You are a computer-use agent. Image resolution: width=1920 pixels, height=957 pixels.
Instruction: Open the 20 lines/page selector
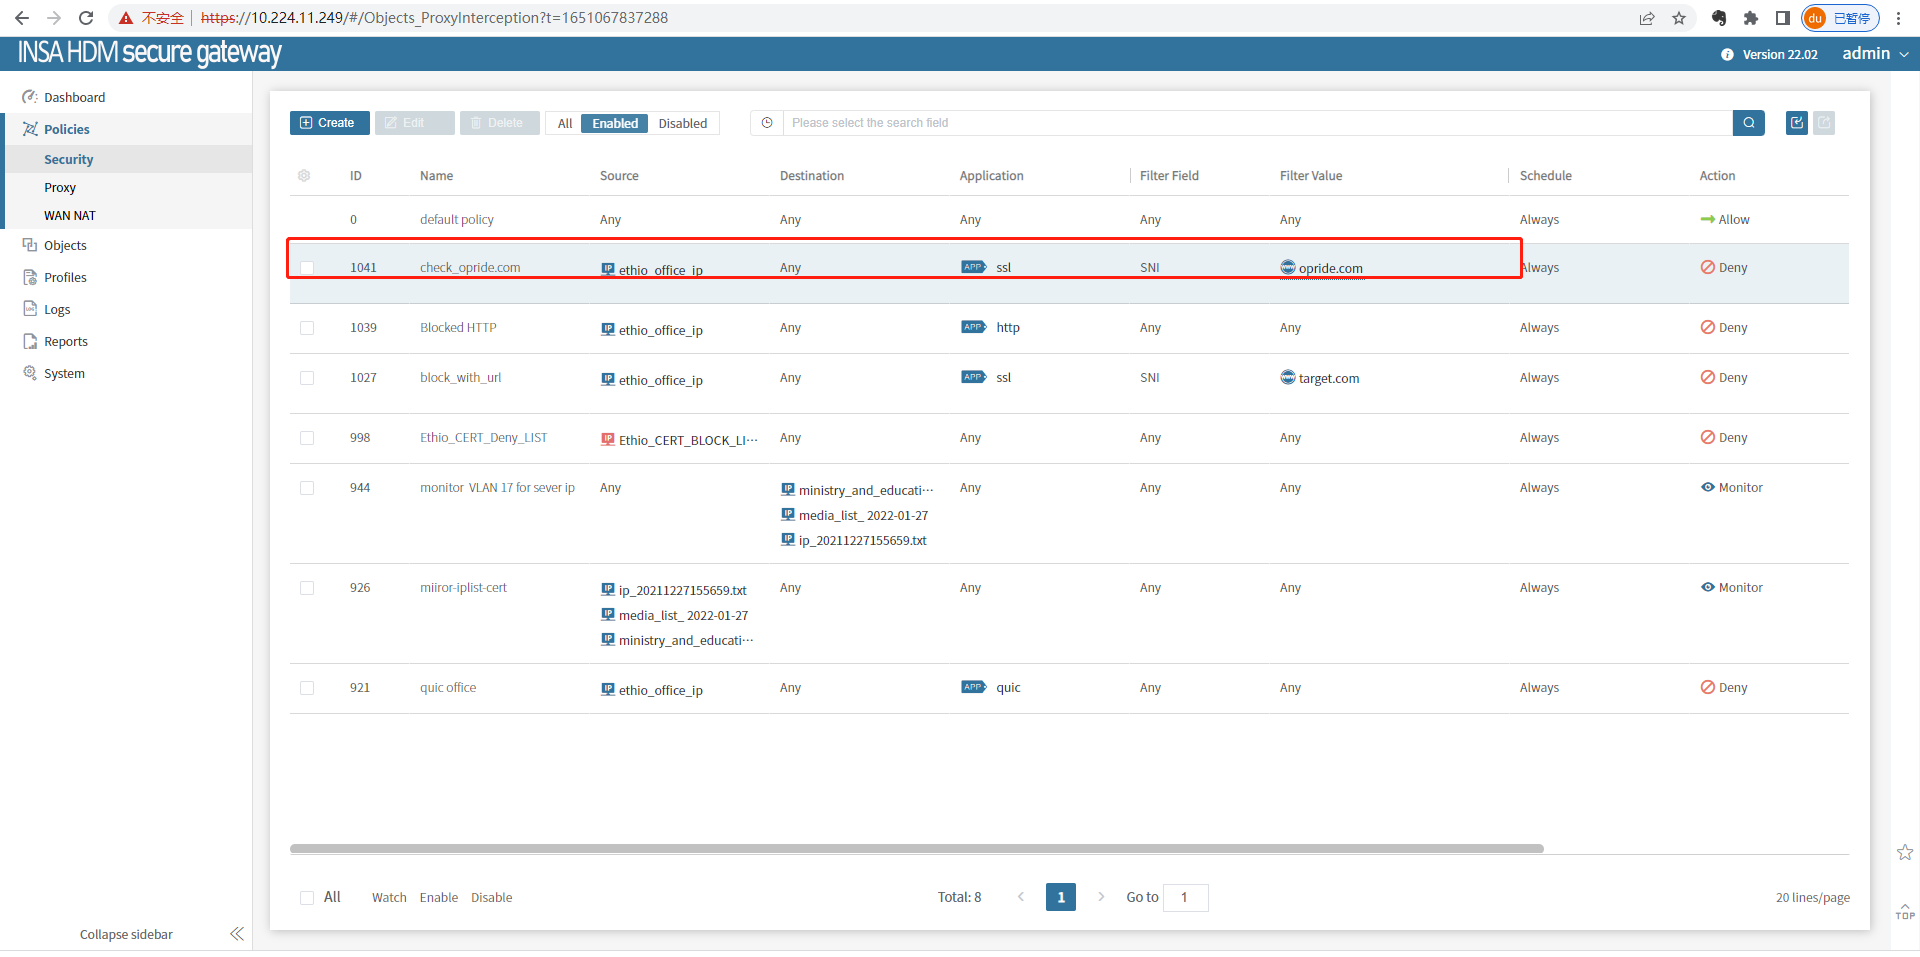(1812, 898)
